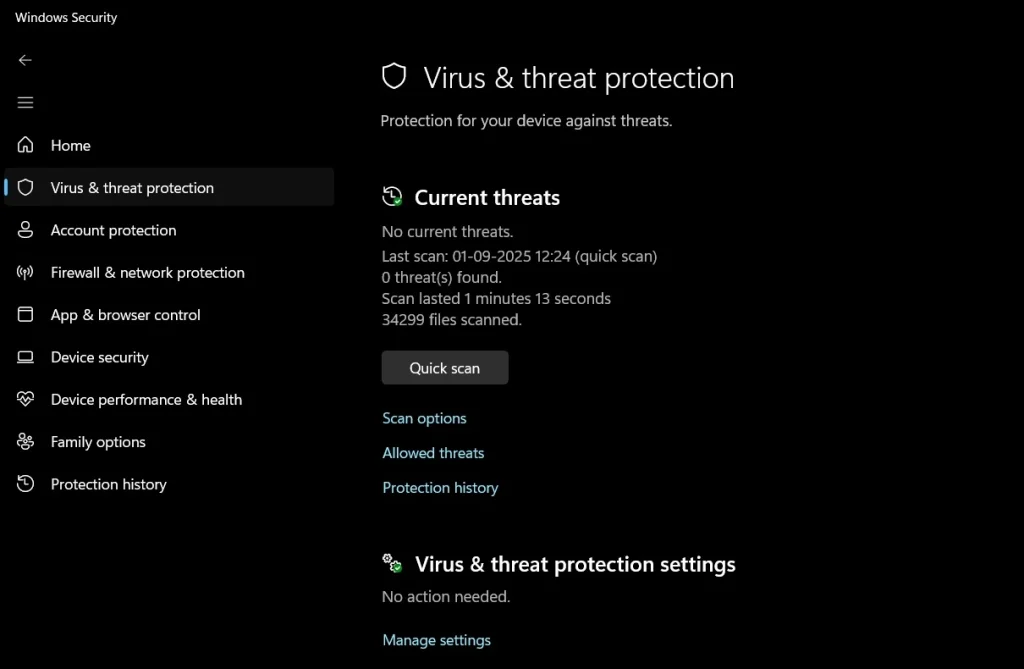The height and width of the screenshot is (669, 1024).
Task: Select the Virus & threat protection shield icon
Action: 25,187
